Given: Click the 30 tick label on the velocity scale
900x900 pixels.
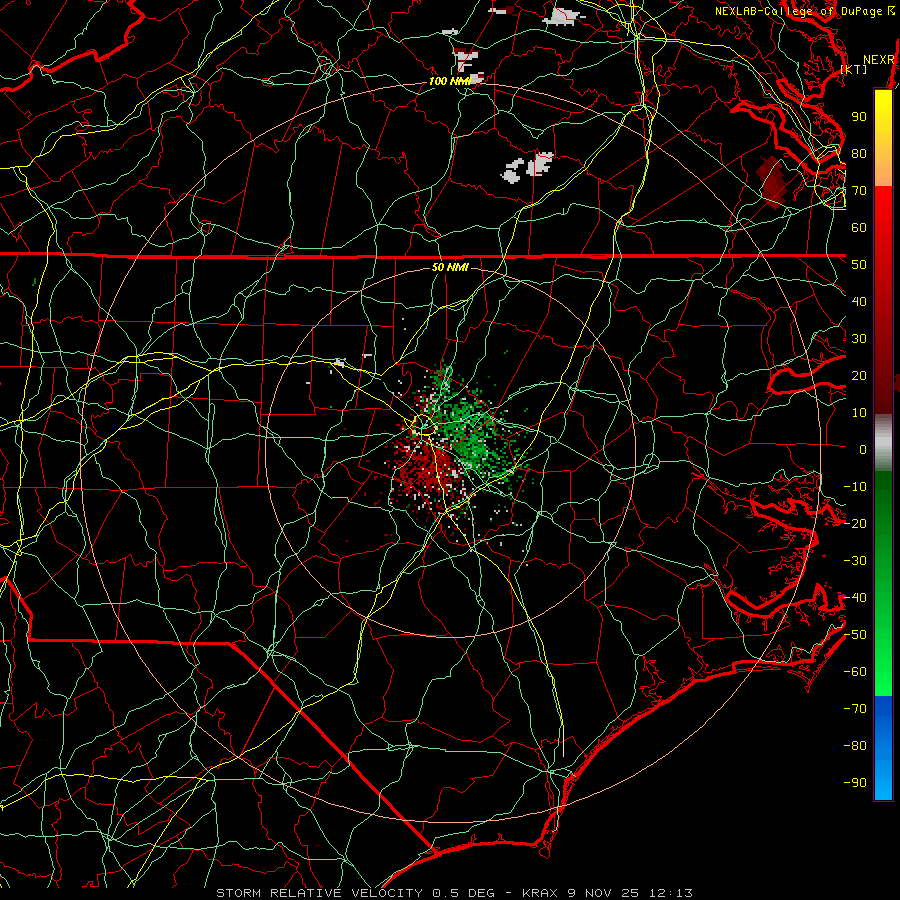Looking at the screenshot, I should 859,339.
